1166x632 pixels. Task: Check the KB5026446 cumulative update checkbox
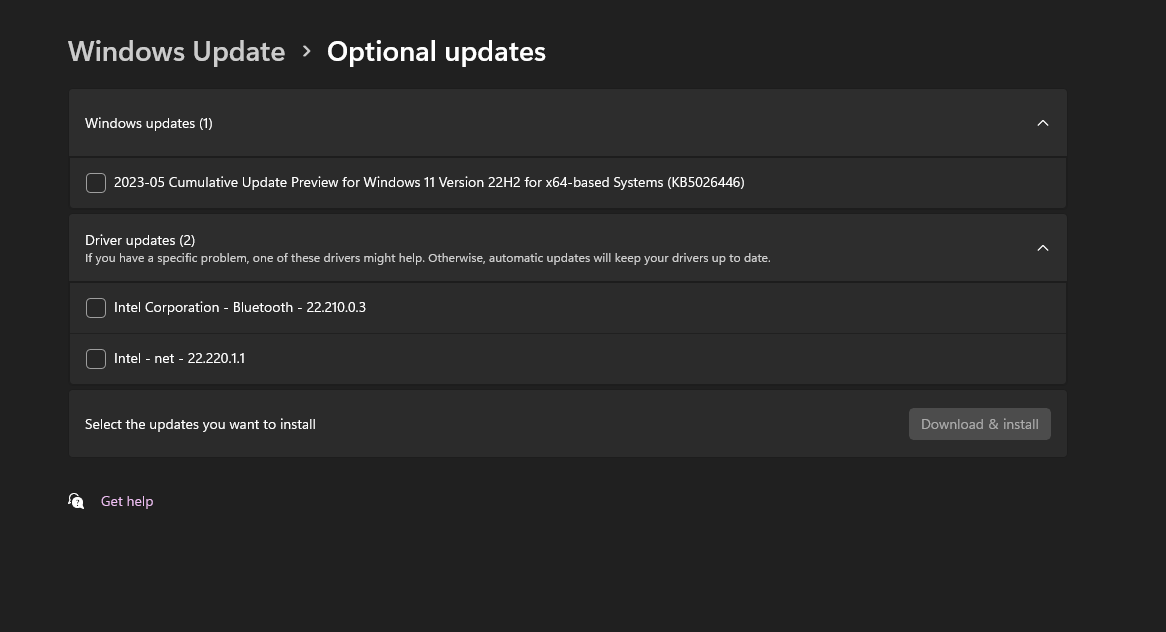tap(96, 183)
